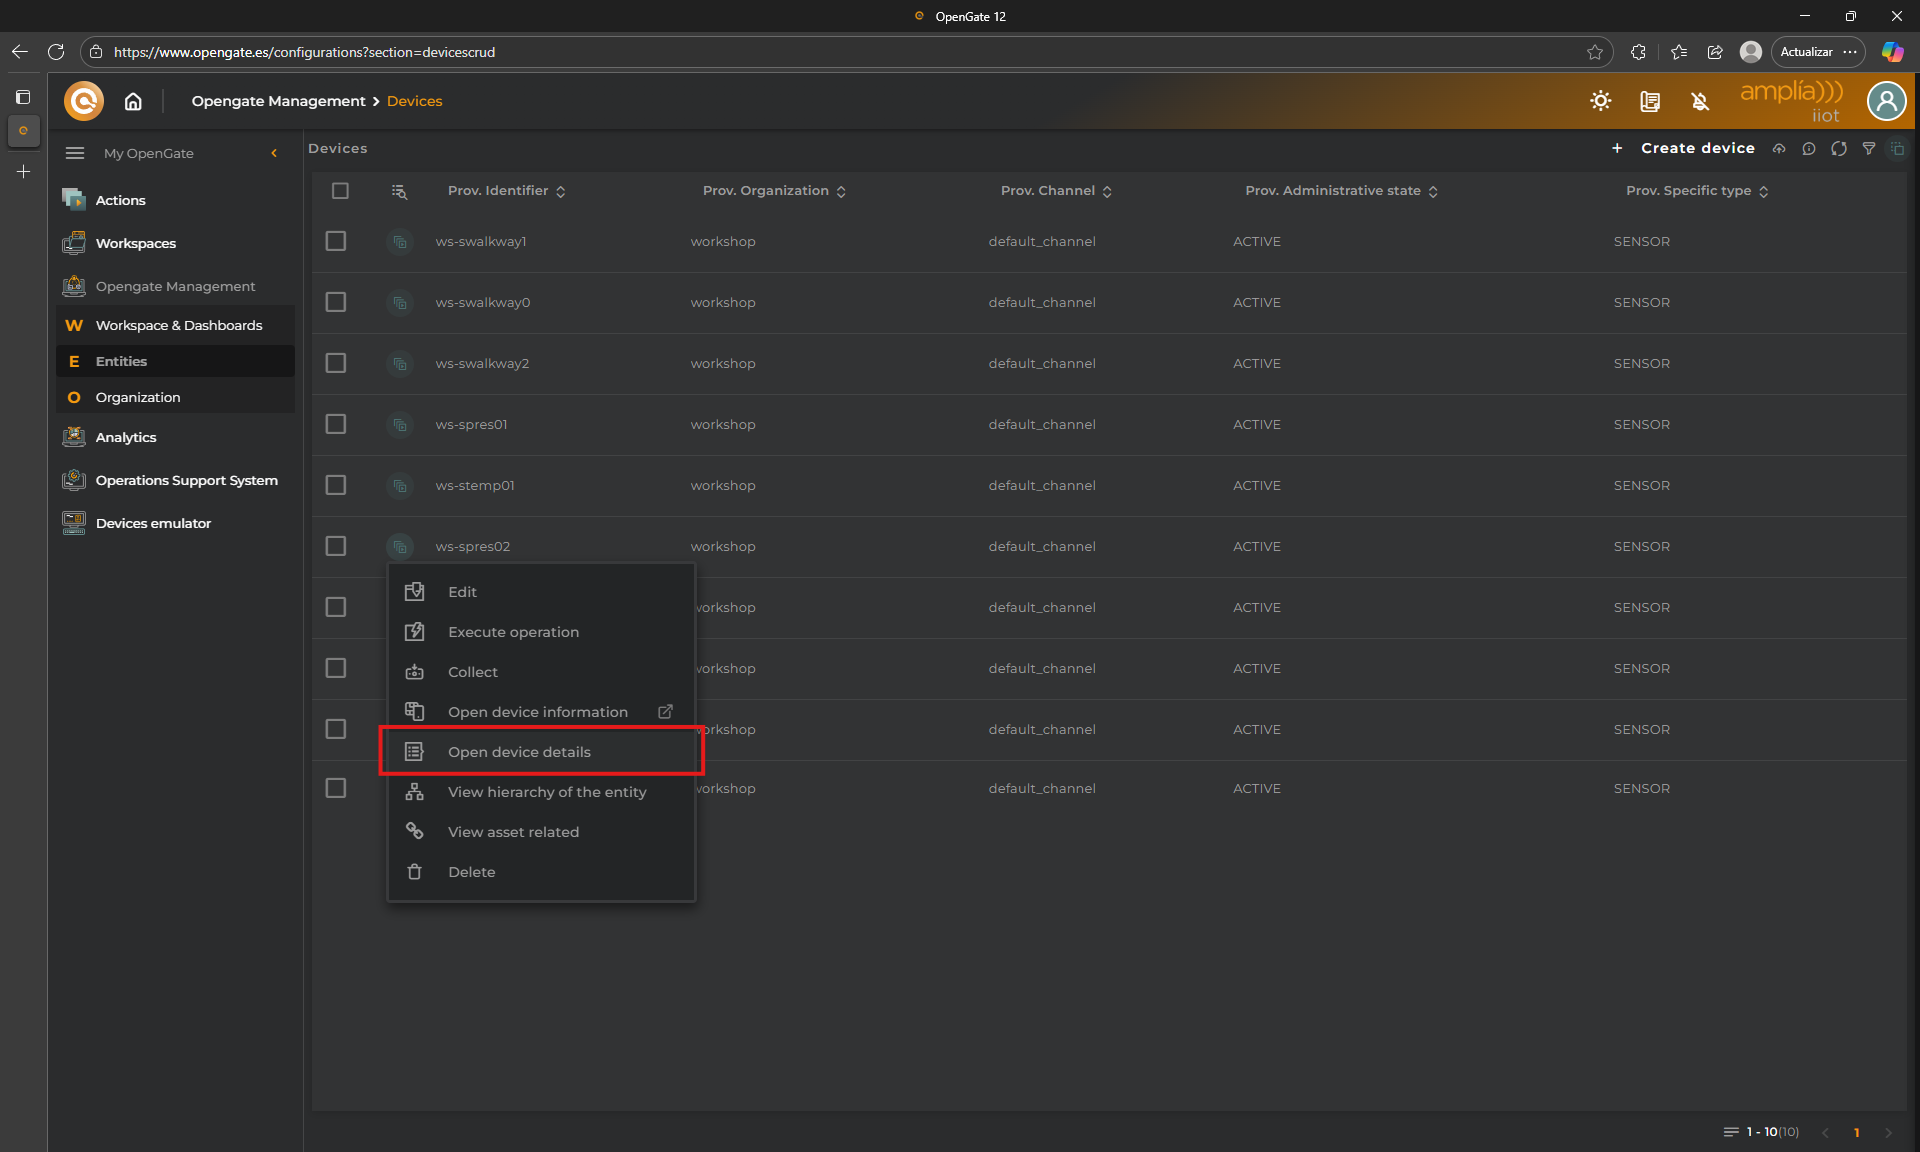Check the ws-swalkway1 row checkbox

coord(336,241)
